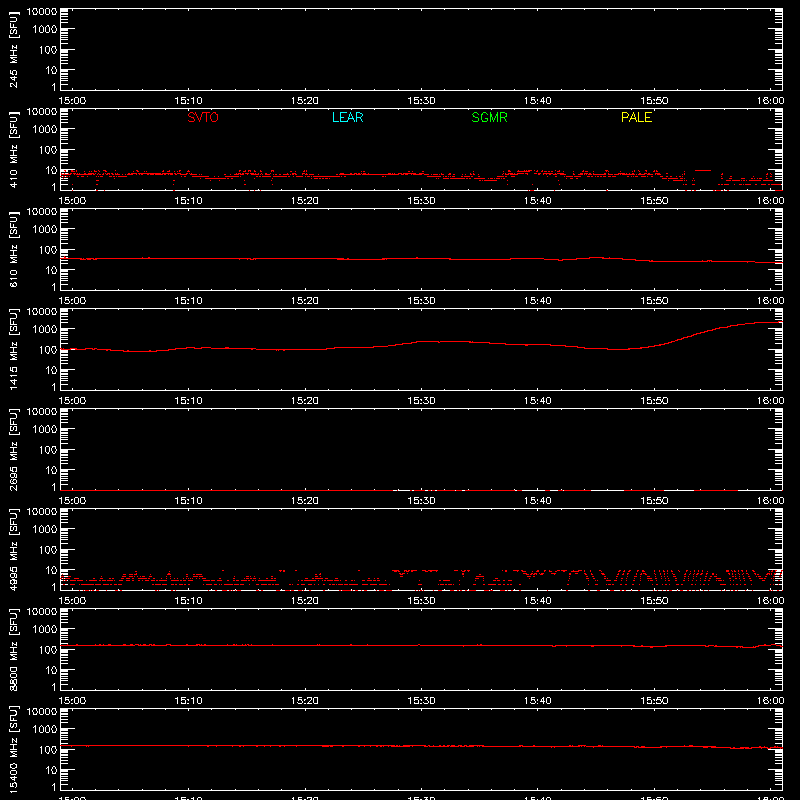This screenshot has width=800, height=800.
Task: Click the cyan LEAR station label
Action: pos(347,117)
